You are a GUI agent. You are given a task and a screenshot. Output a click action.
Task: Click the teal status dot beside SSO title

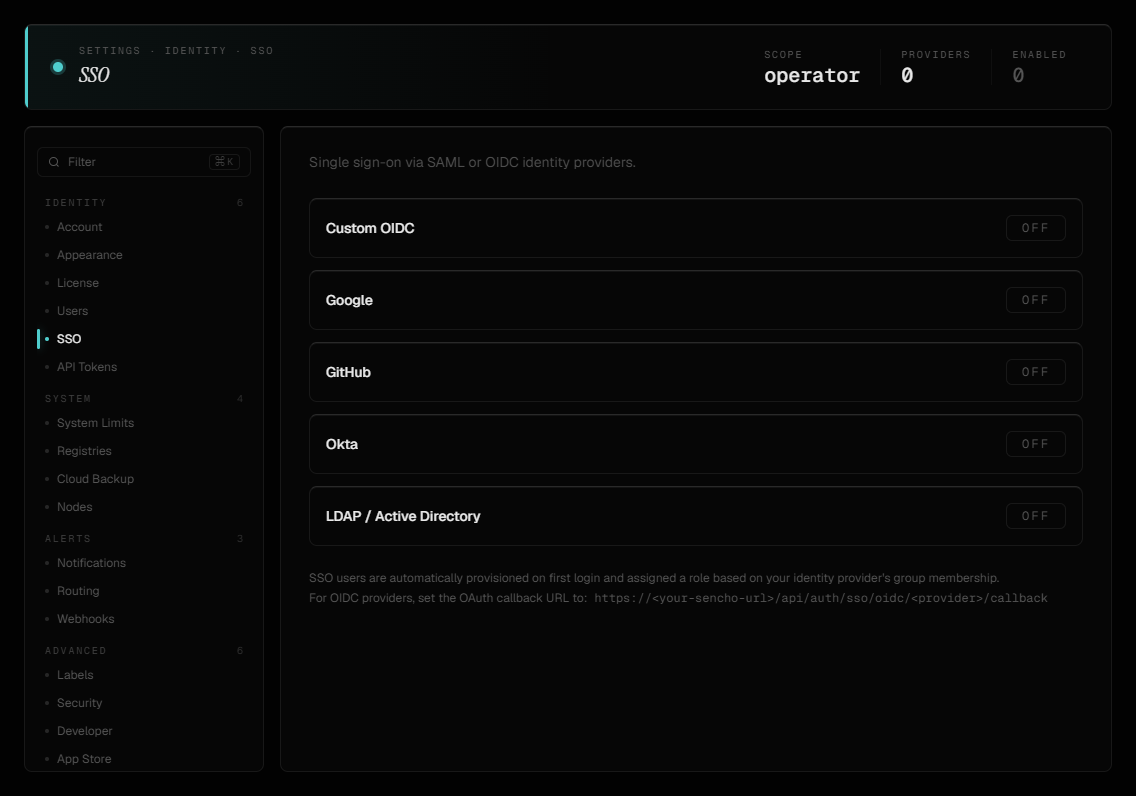[x=58, y=67]
